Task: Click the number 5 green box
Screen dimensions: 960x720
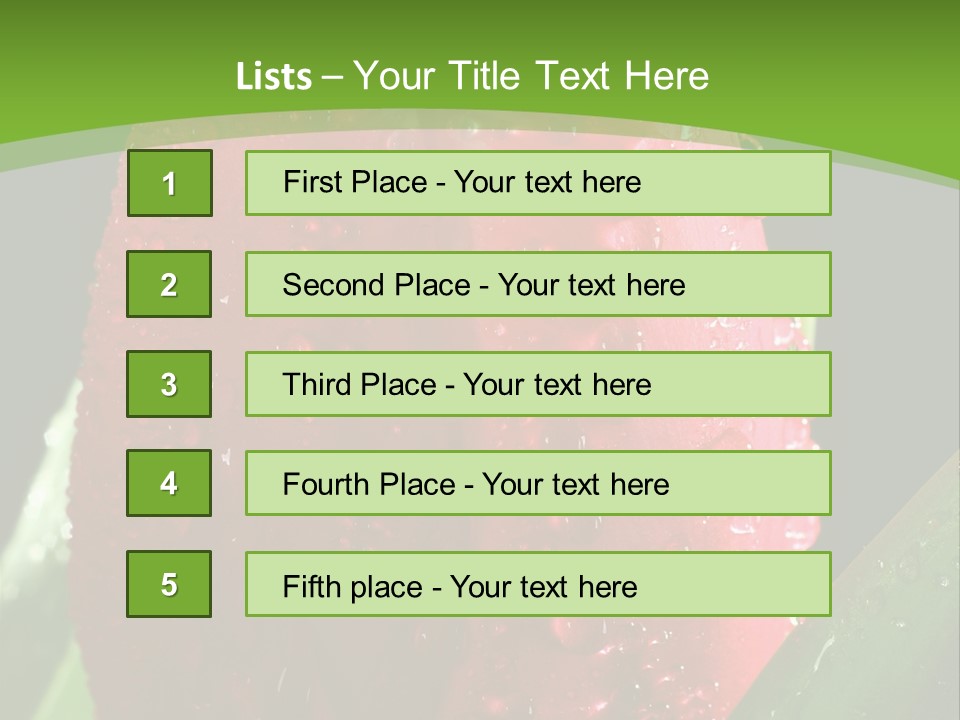Action: point(169,584)
